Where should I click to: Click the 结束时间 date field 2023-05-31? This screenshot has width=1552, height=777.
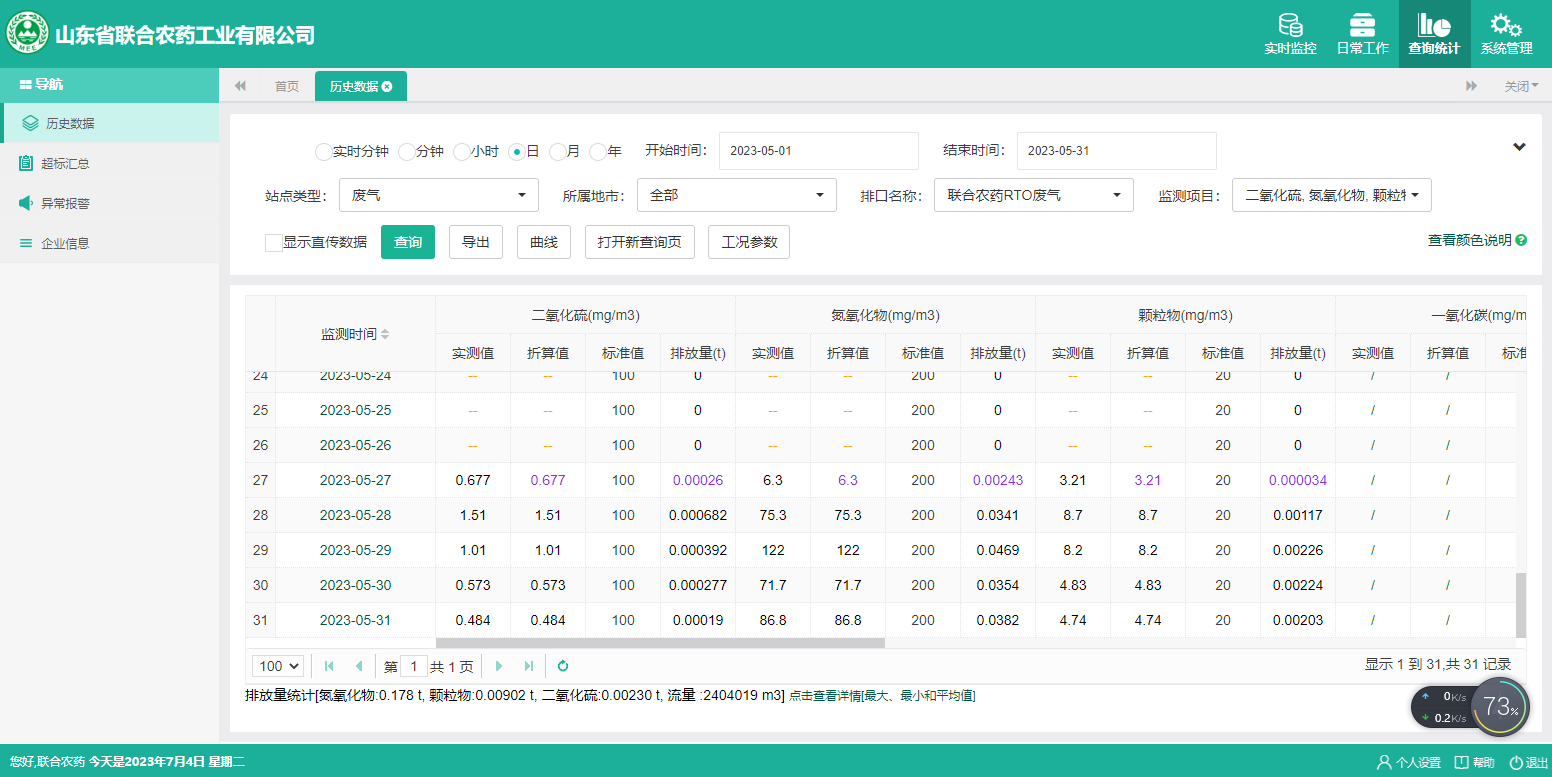pyautogui.click(x=1117, y=151)
